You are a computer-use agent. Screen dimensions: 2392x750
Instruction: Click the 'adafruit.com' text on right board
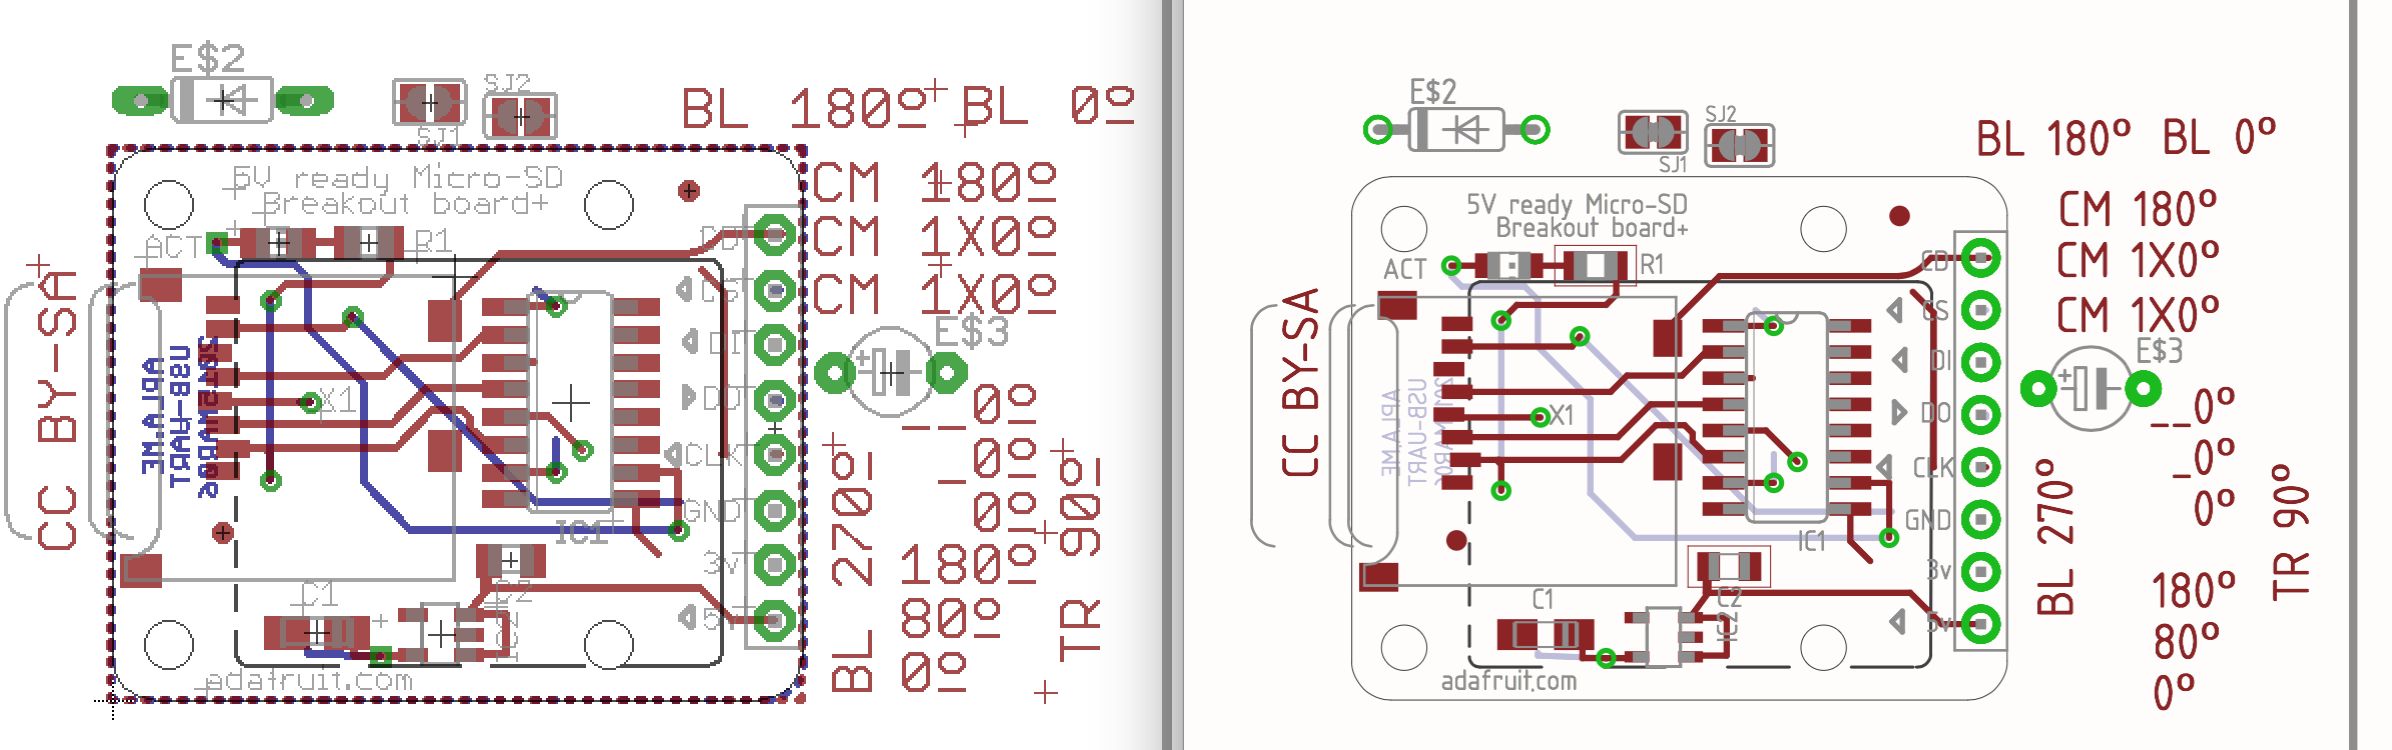pyautogui.click(x=1508, y=681)
